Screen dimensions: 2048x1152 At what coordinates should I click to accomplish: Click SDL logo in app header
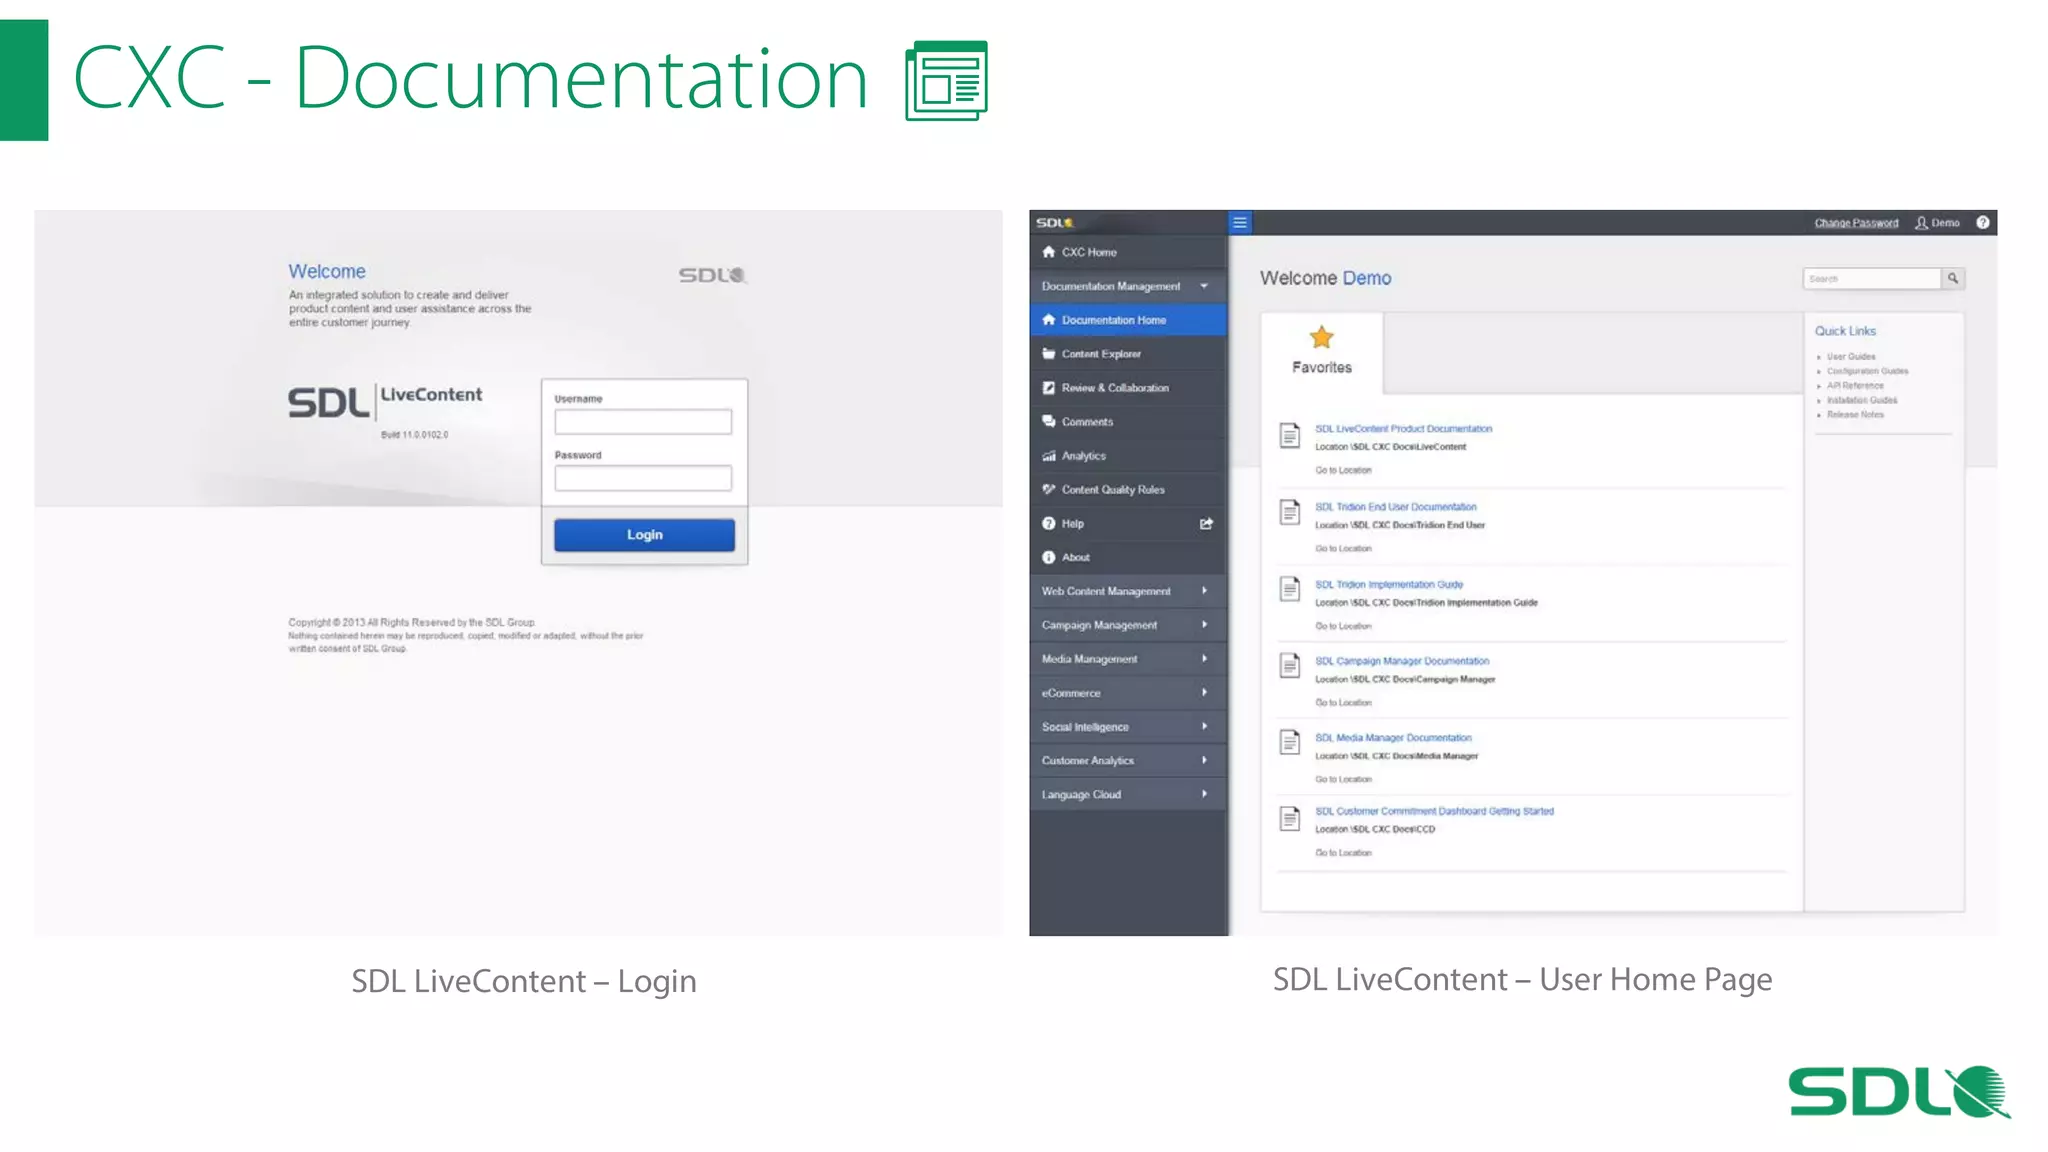[x=1055, y=223]
